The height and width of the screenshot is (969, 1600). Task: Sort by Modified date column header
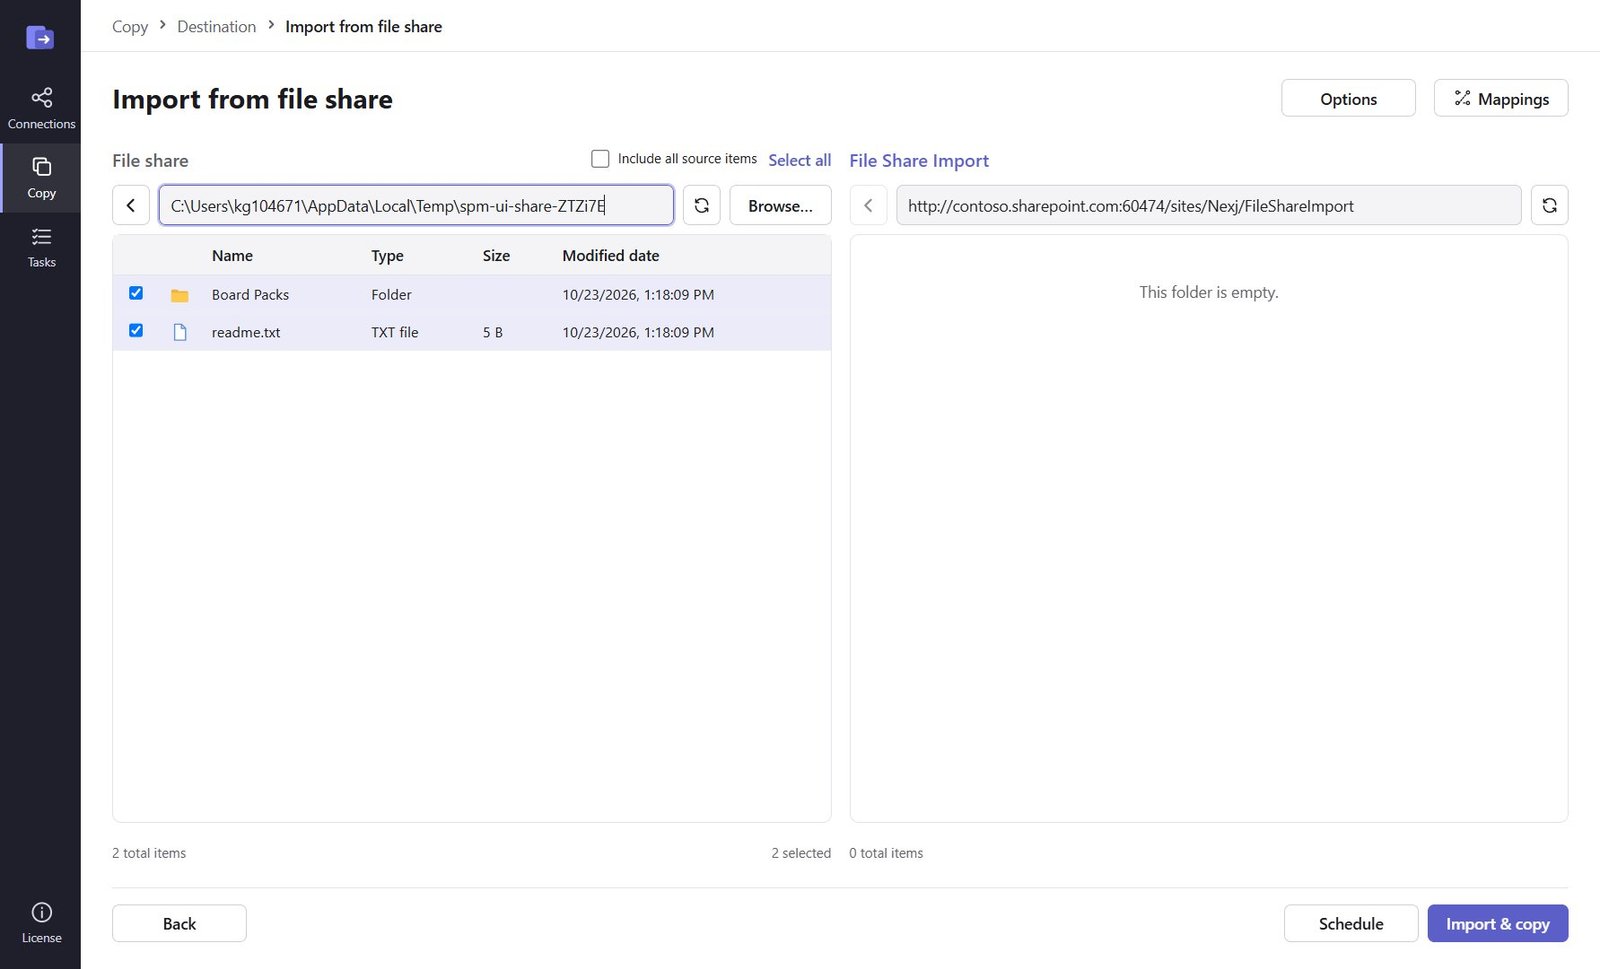tap(611, 256)
